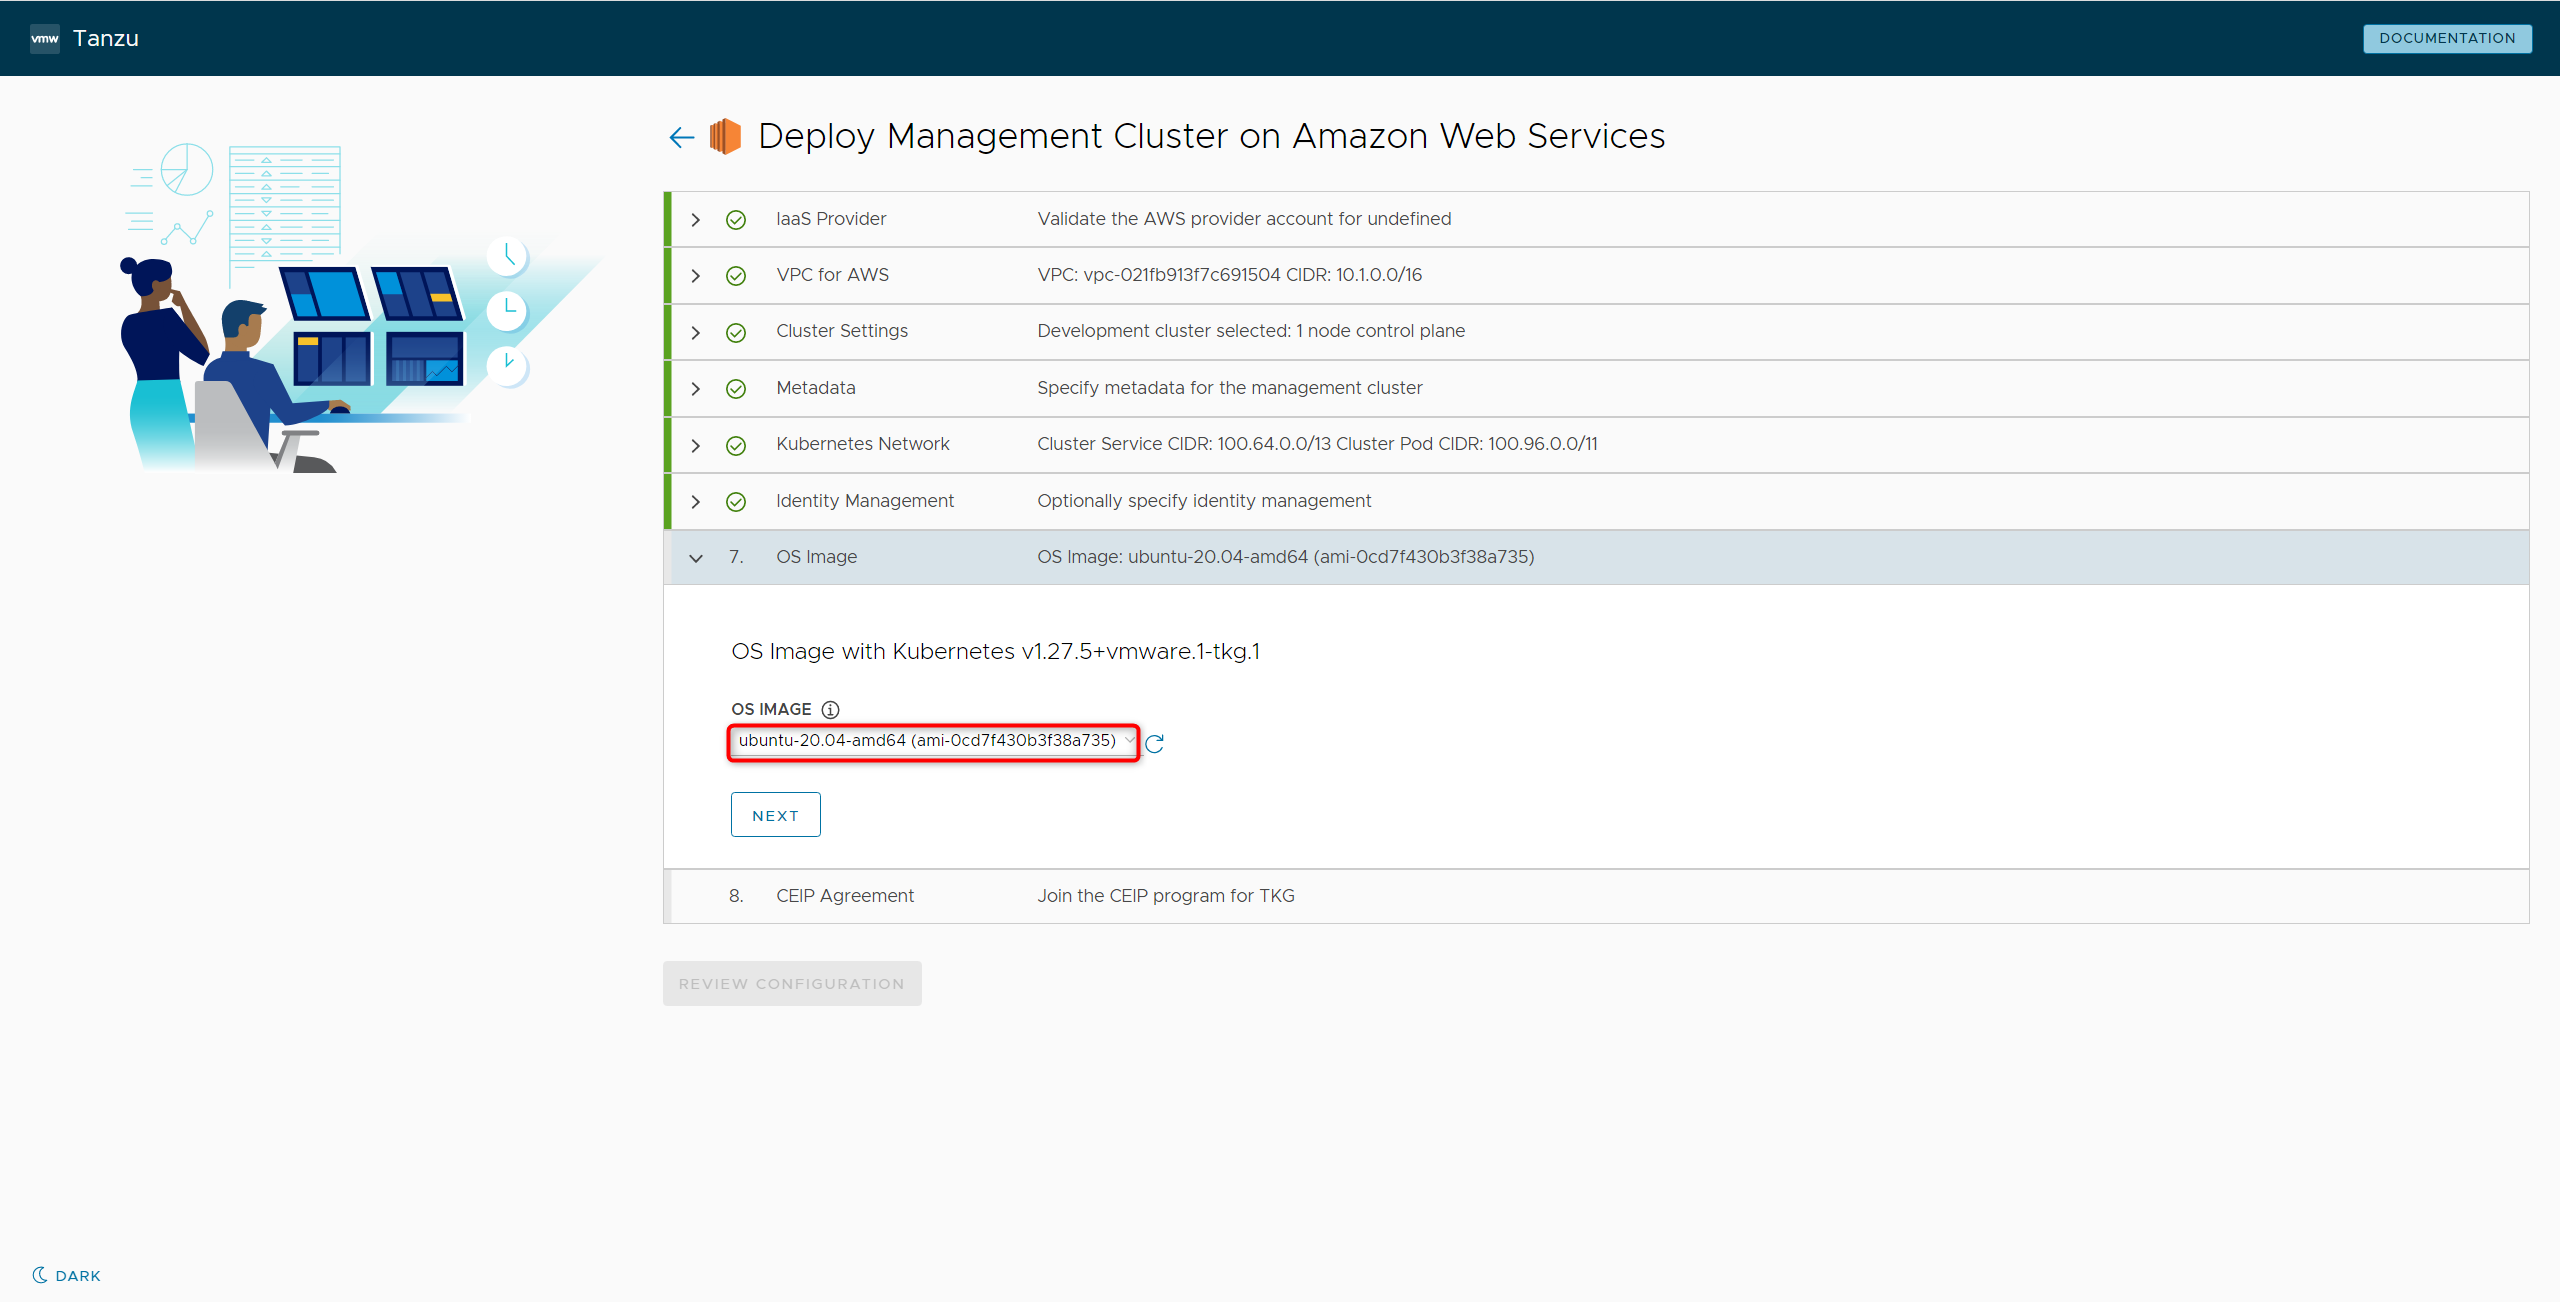Click the OS Image info icon
The image size is (2560, 1302).
[x=830, y=709]
